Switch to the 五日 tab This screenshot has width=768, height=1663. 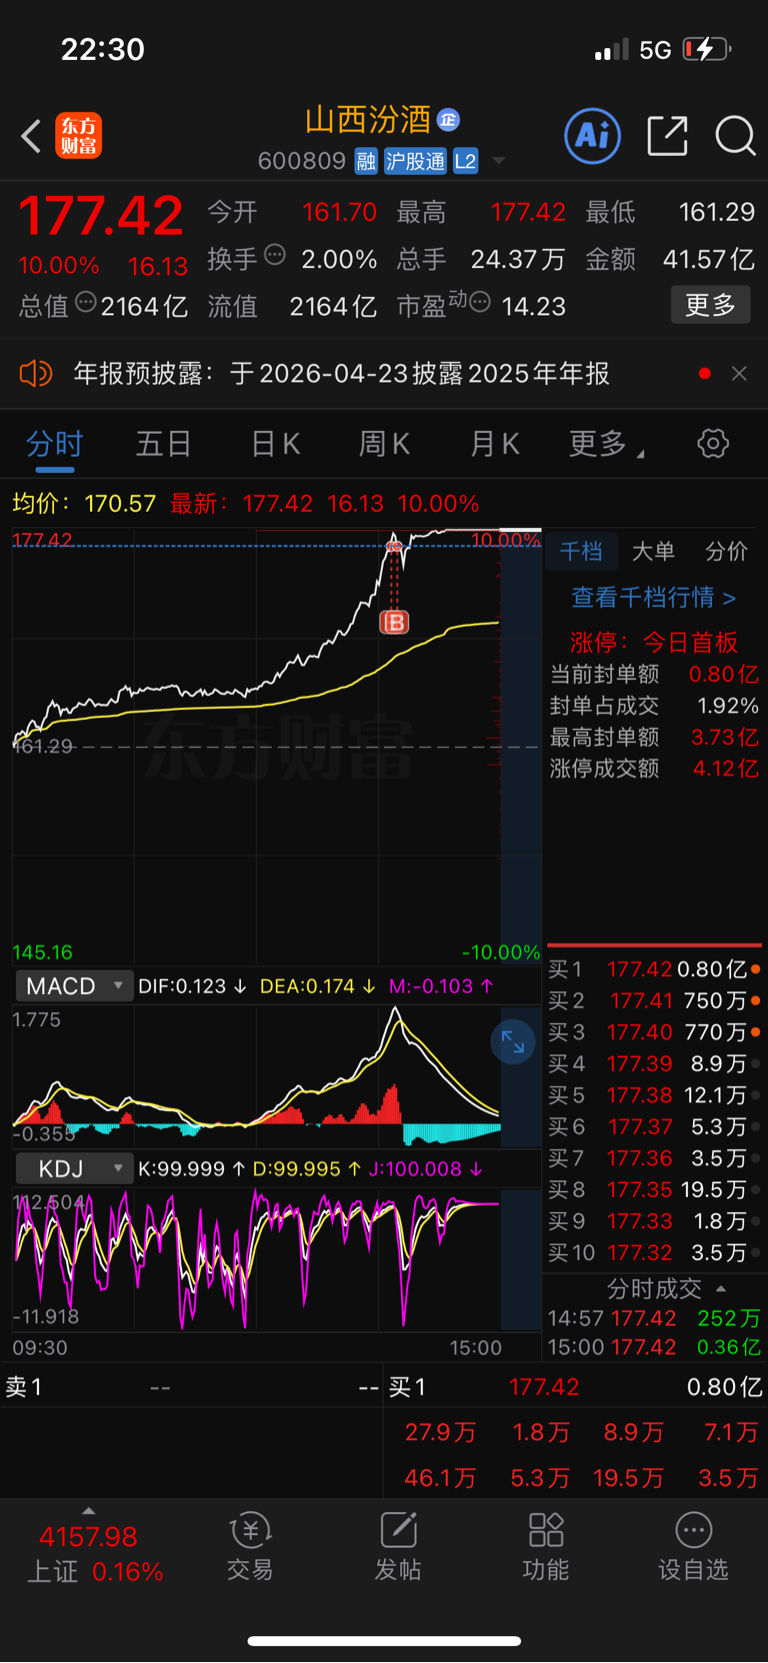point(163,443)
